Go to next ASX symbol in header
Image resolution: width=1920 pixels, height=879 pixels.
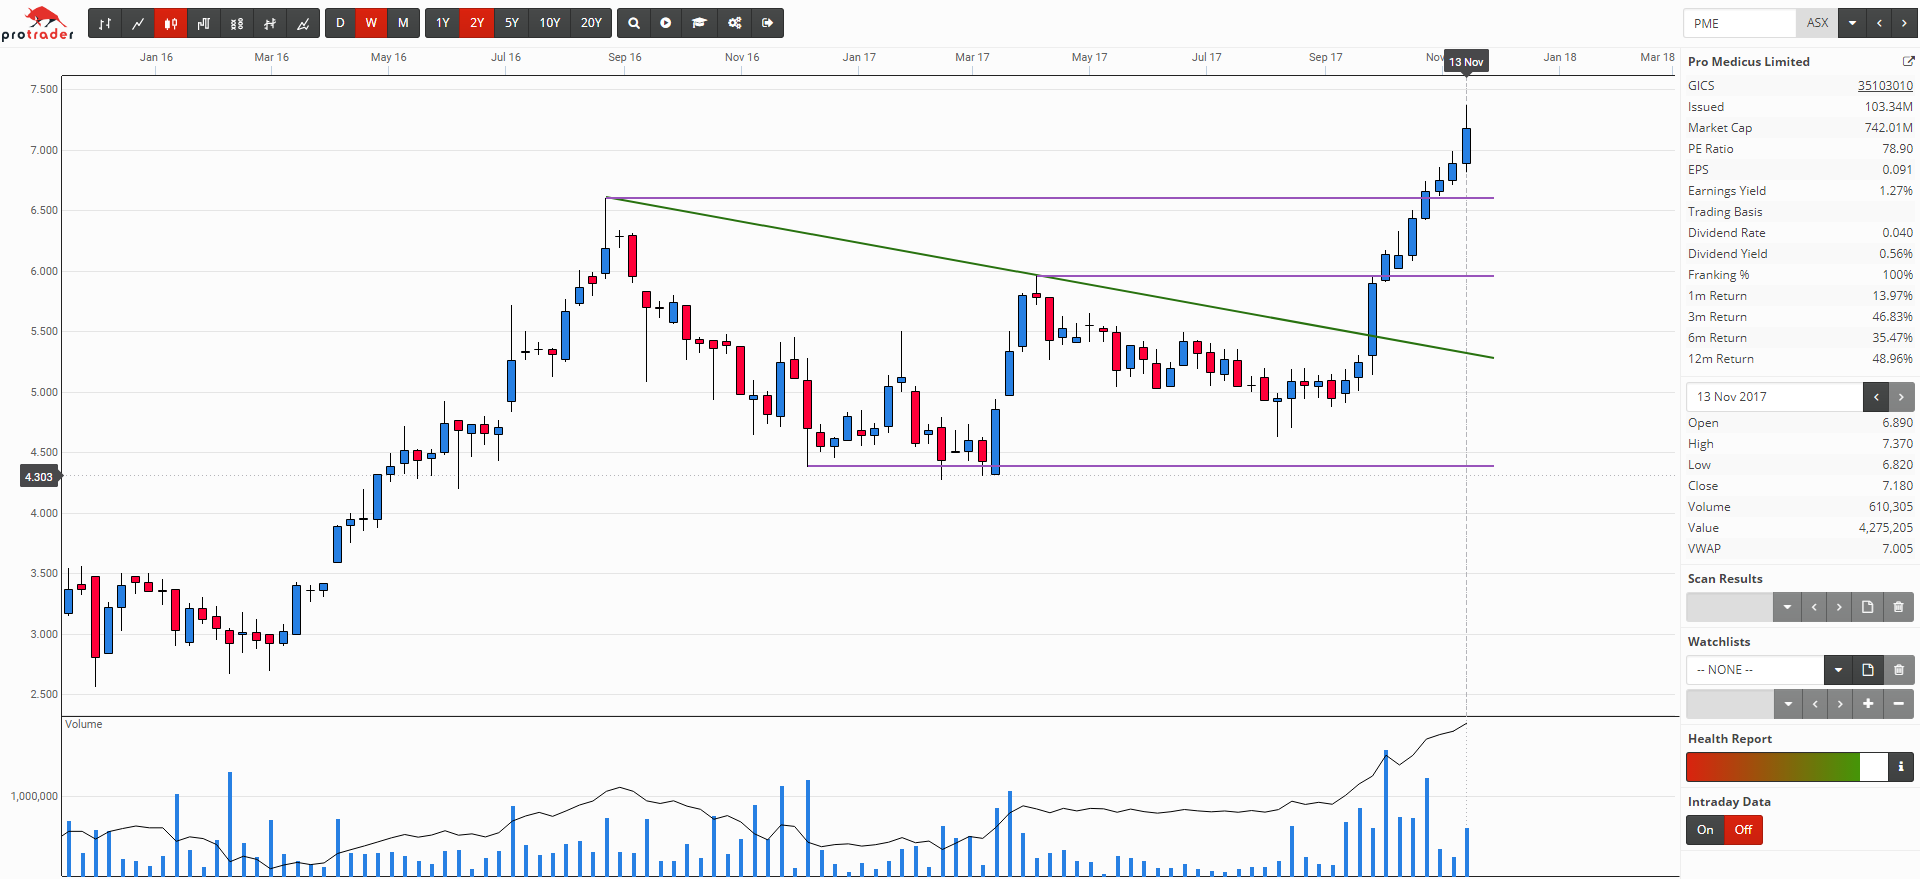[x=1903, y=23]
